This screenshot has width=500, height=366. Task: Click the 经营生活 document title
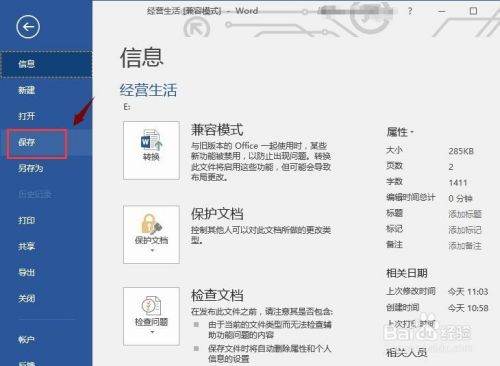tap(148, 90)
